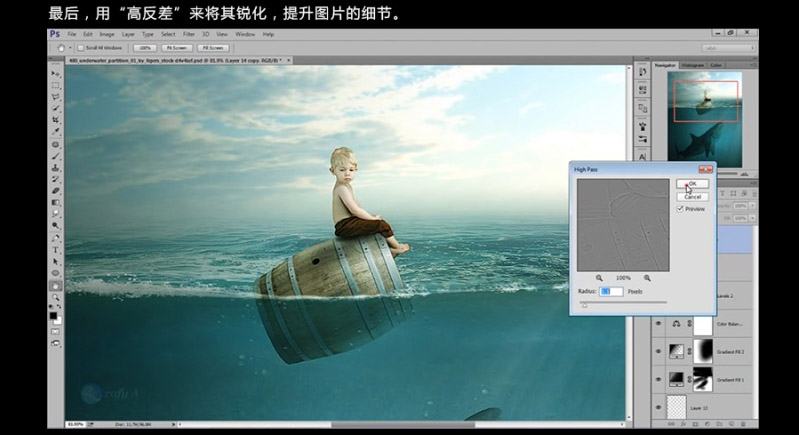
Task: Select the Quick Selection tool
Action: point(56,108)
